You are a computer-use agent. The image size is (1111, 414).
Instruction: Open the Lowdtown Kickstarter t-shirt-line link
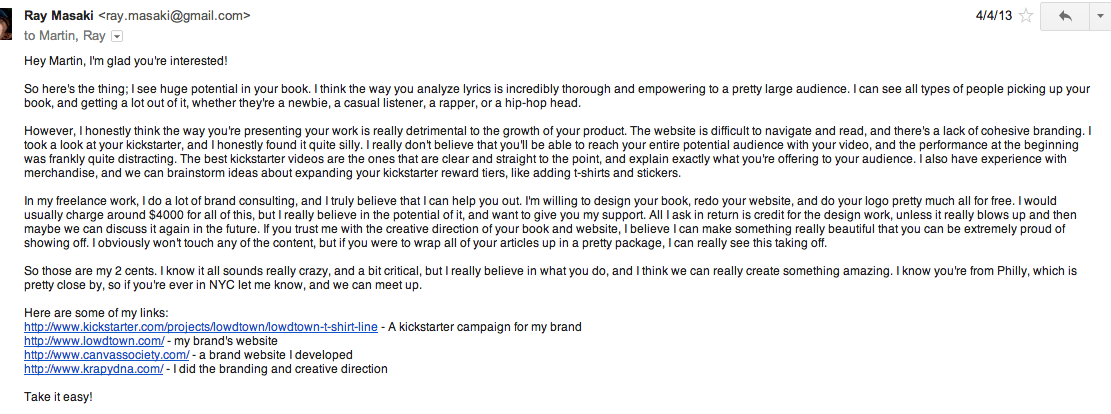[x=201, y=327]
